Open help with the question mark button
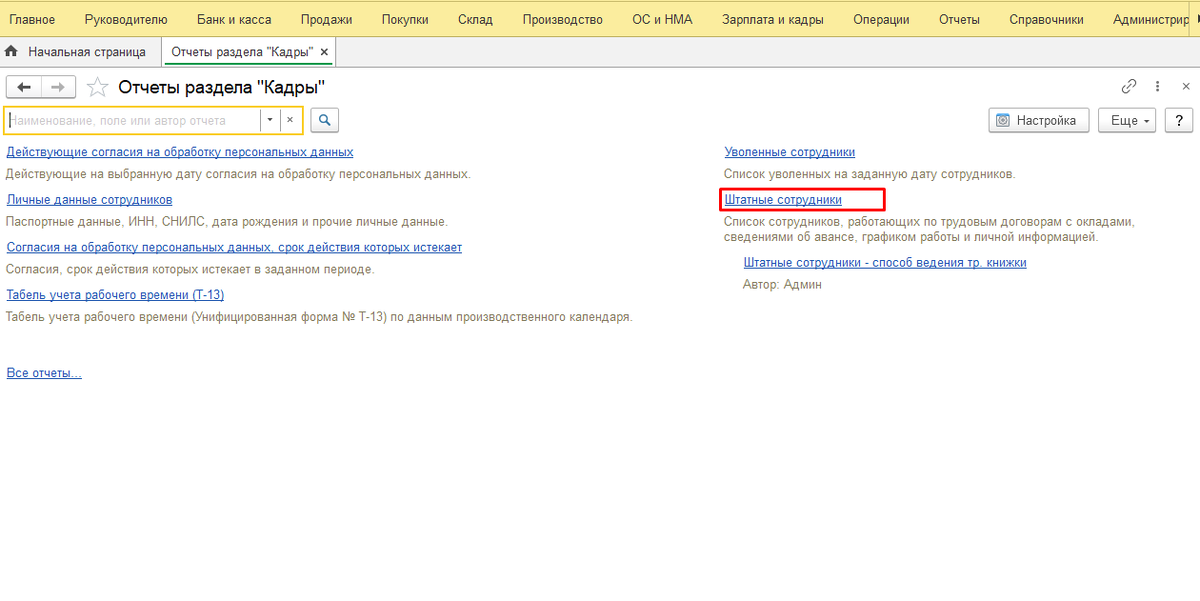Viewport: 1200px width, 601px height. coord(1178,120)
